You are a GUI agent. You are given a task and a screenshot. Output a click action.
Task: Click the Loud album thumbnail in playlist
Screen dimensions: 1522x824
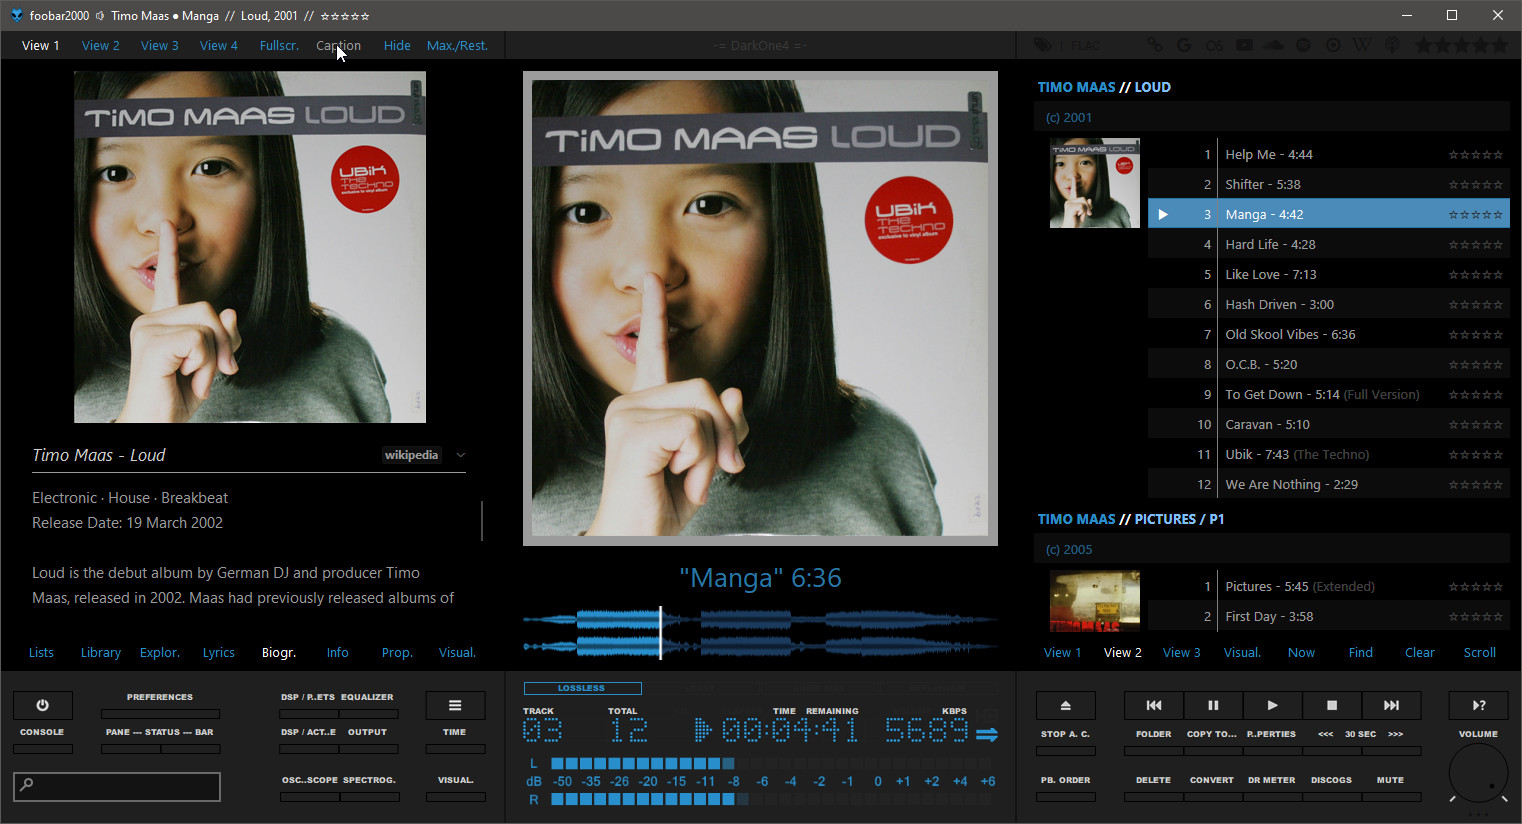click(1095, 183)
